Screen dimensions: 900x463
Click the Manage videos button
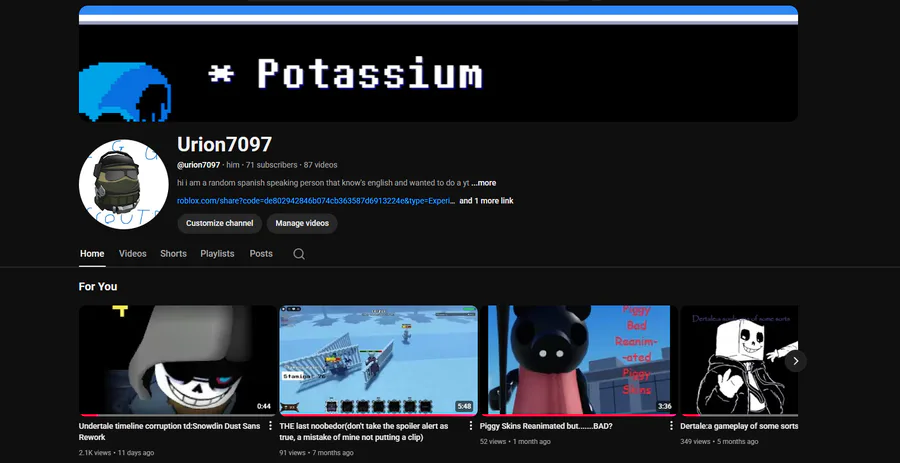coord(302,223)
